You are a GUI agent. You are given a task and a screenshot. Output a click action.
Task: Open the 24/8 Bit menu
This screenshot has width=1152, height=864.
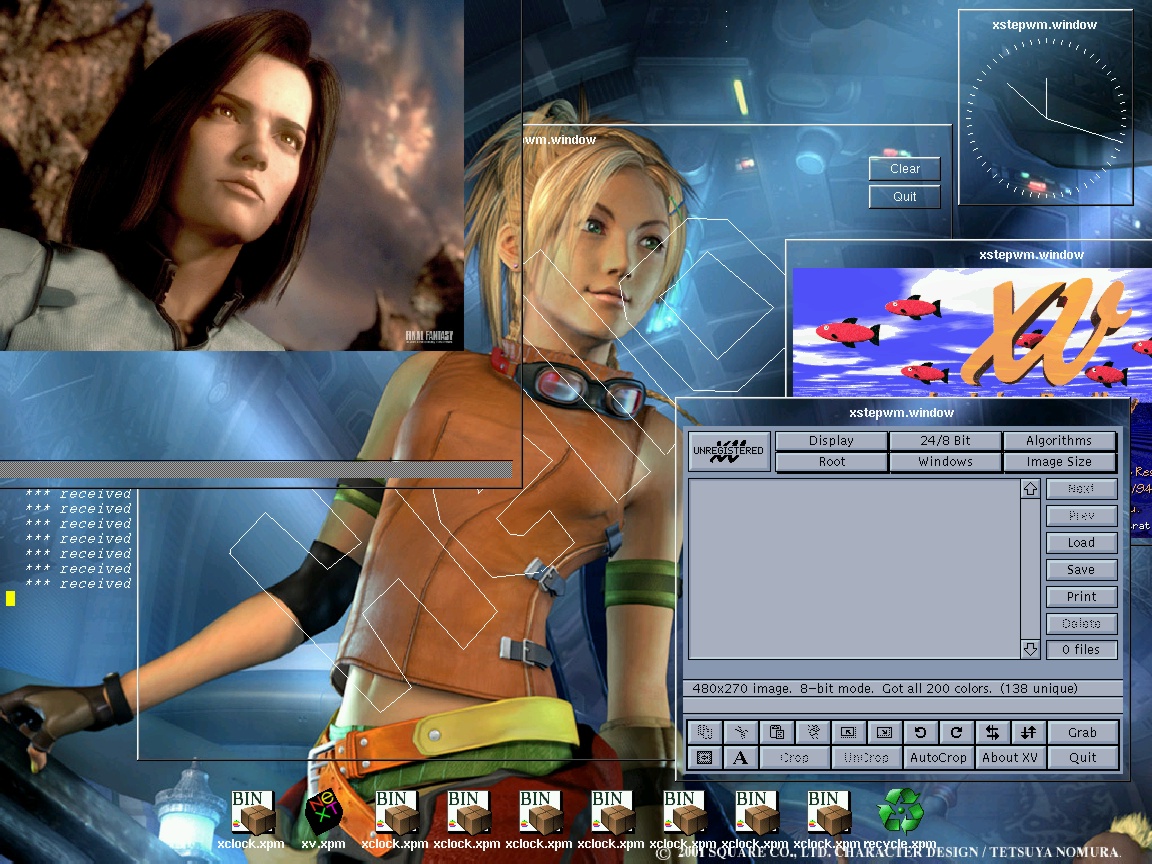tap(945, 441)
